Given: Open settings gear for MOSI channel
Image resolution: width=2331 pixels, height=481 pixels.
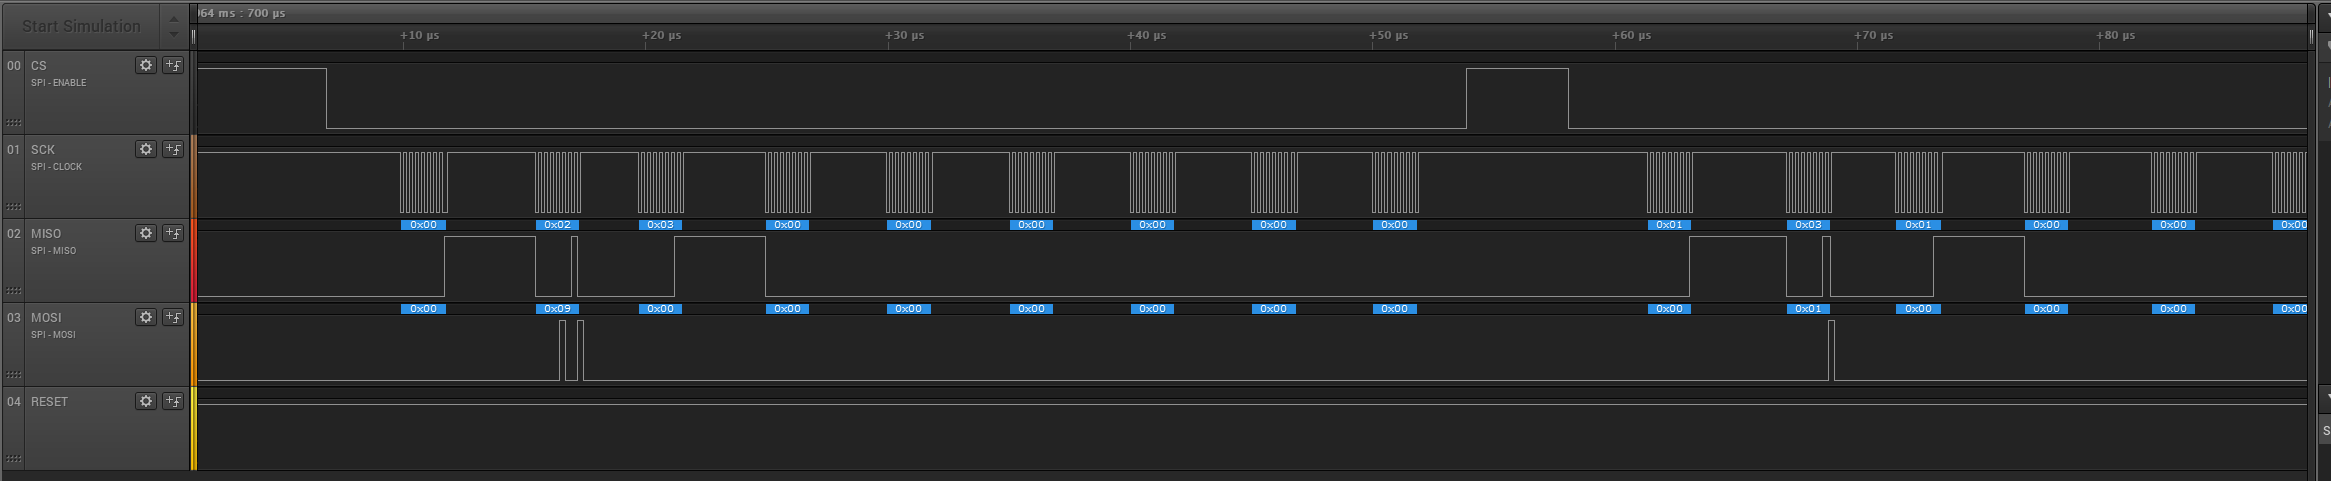Looking at the screenshot, I should point(146,317).
